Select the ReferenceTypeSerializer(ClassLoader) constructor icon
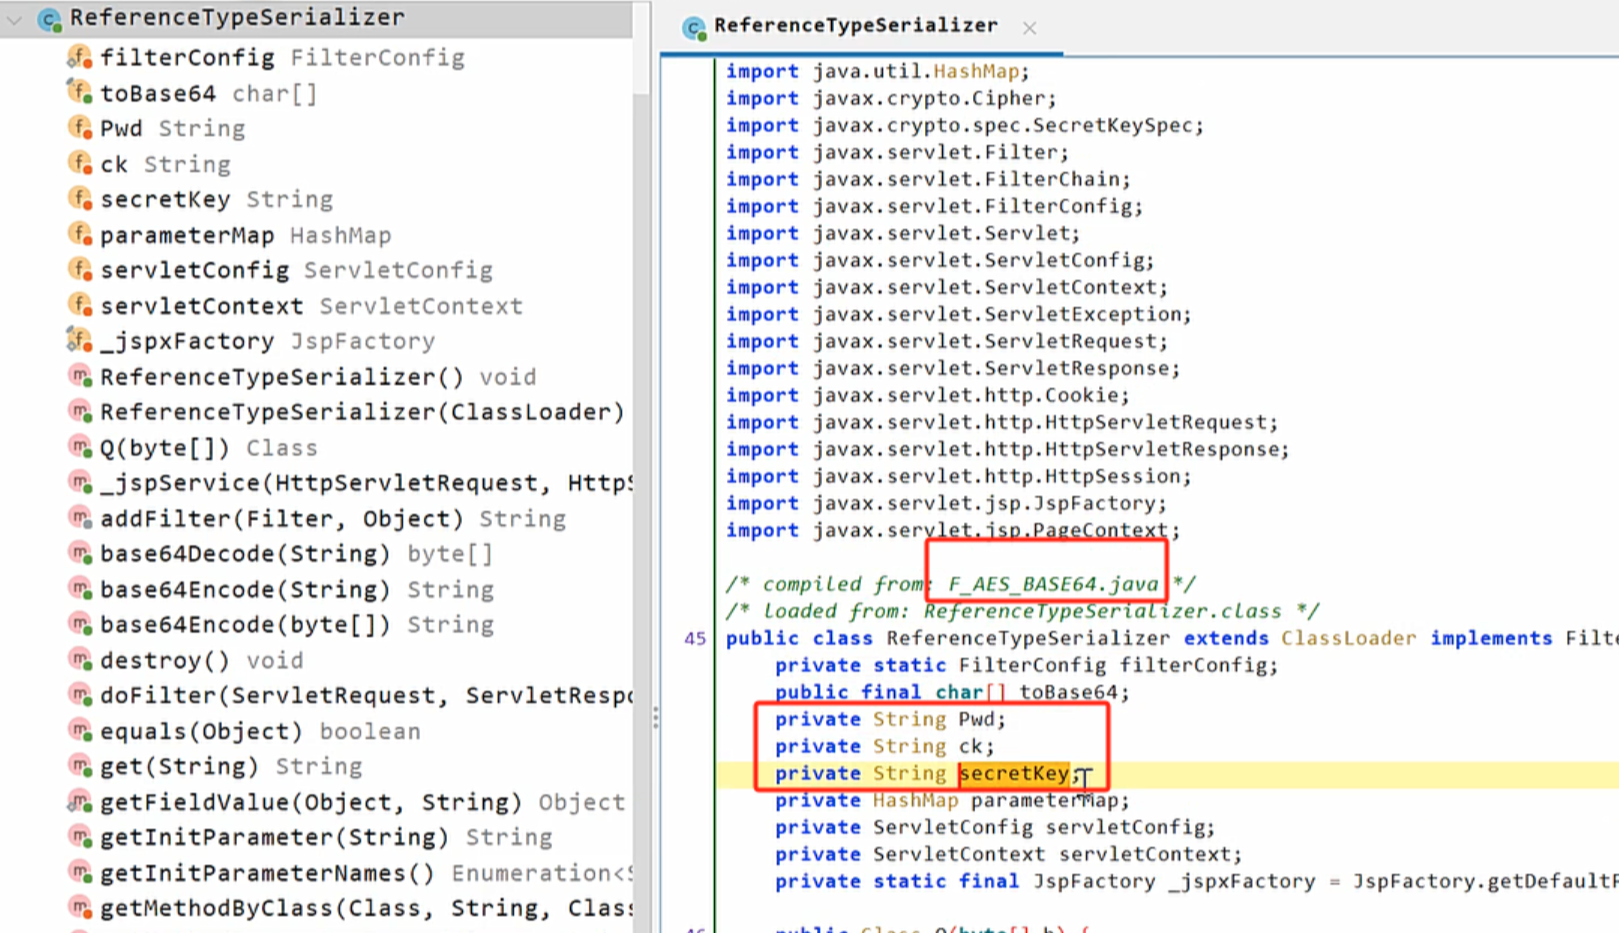 tap(80, 412)
